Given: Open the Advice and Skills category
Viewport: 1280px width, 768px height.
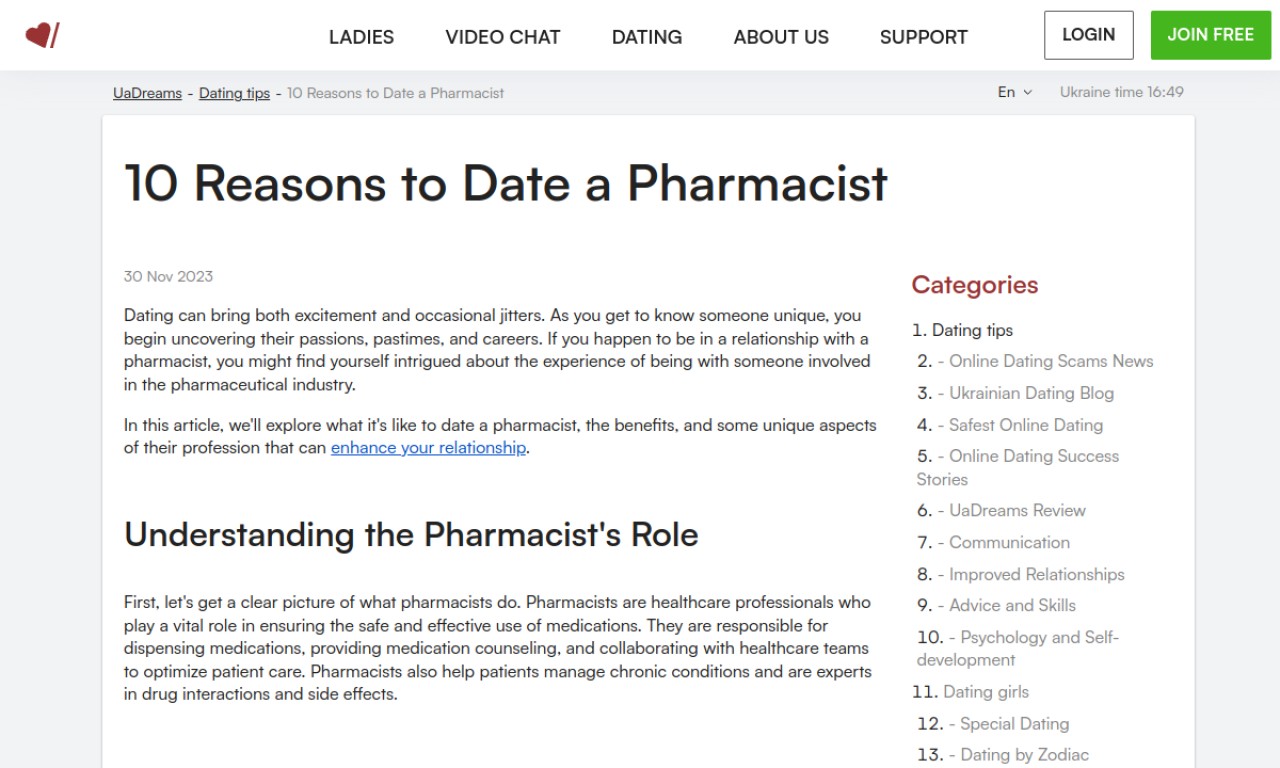Looking at the screenshot, I should (x=1012, y=605).
